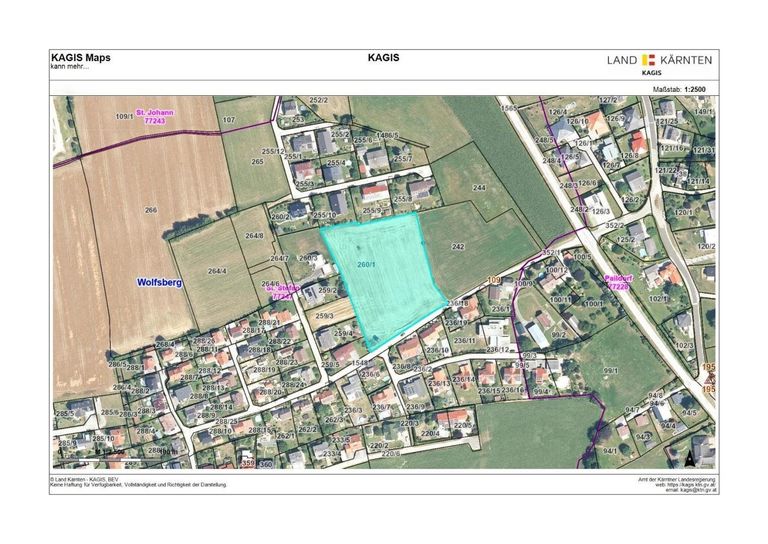Click the 'kann mehr...' subtitle text
Image resolution: width=768 pixels, height=544 pixels.
(70, 67)
